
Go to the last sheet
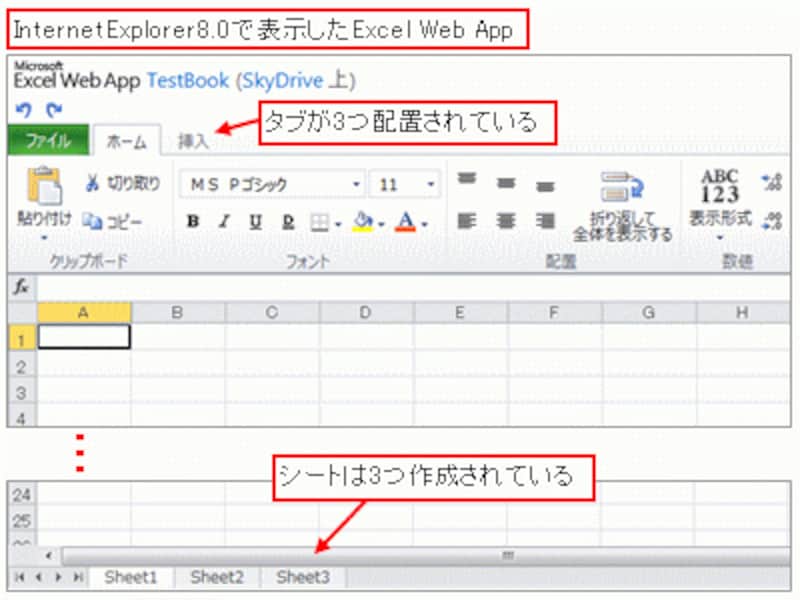[x=78, y=577]
